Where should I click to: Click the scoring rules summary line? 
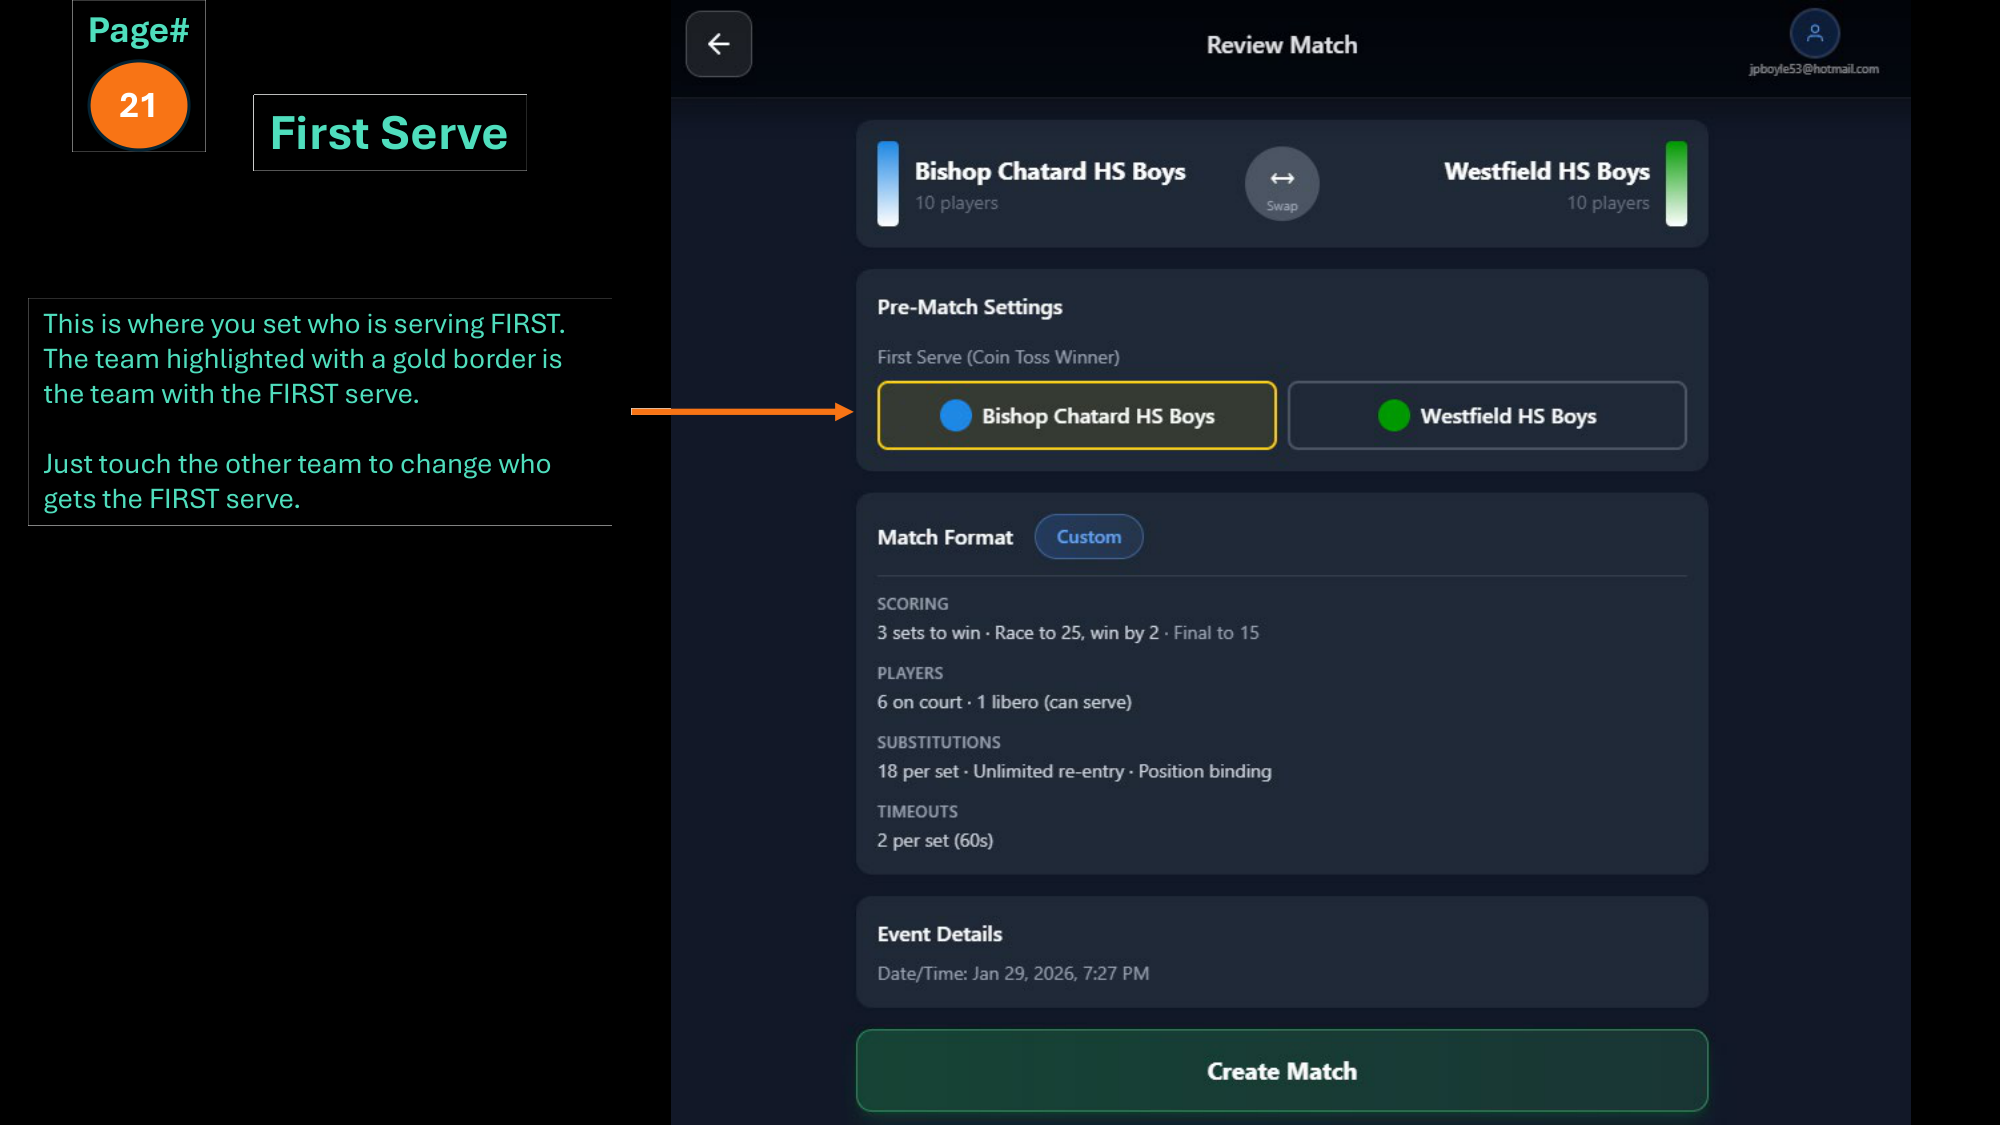(x=1067, y=633)
